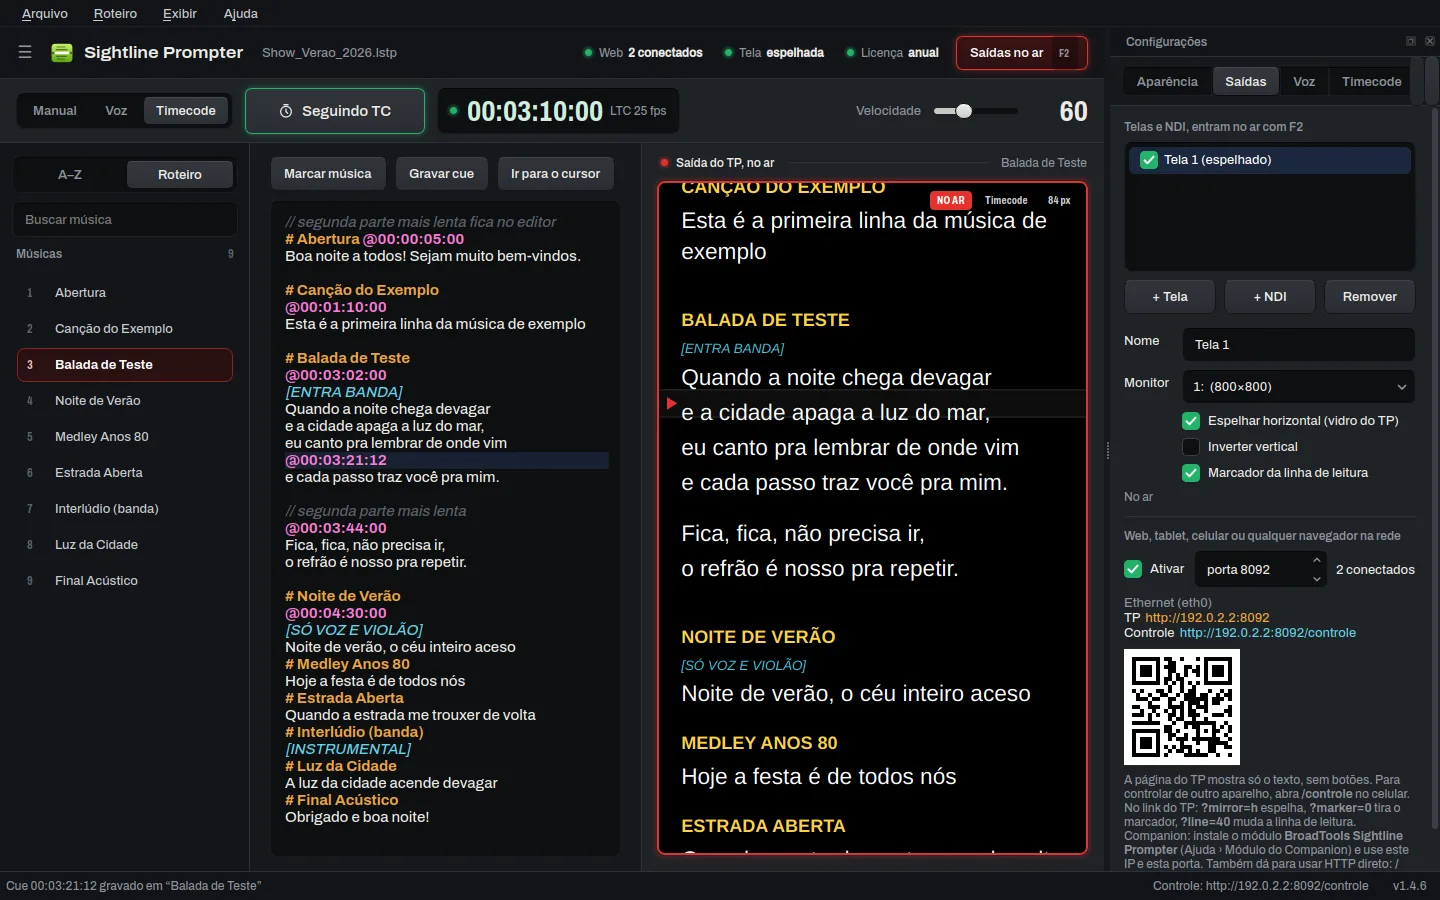The height and width of the screenshot is (900, 1440).
Task: Decrease the port number with down arrow
Action: (1317, 579)
